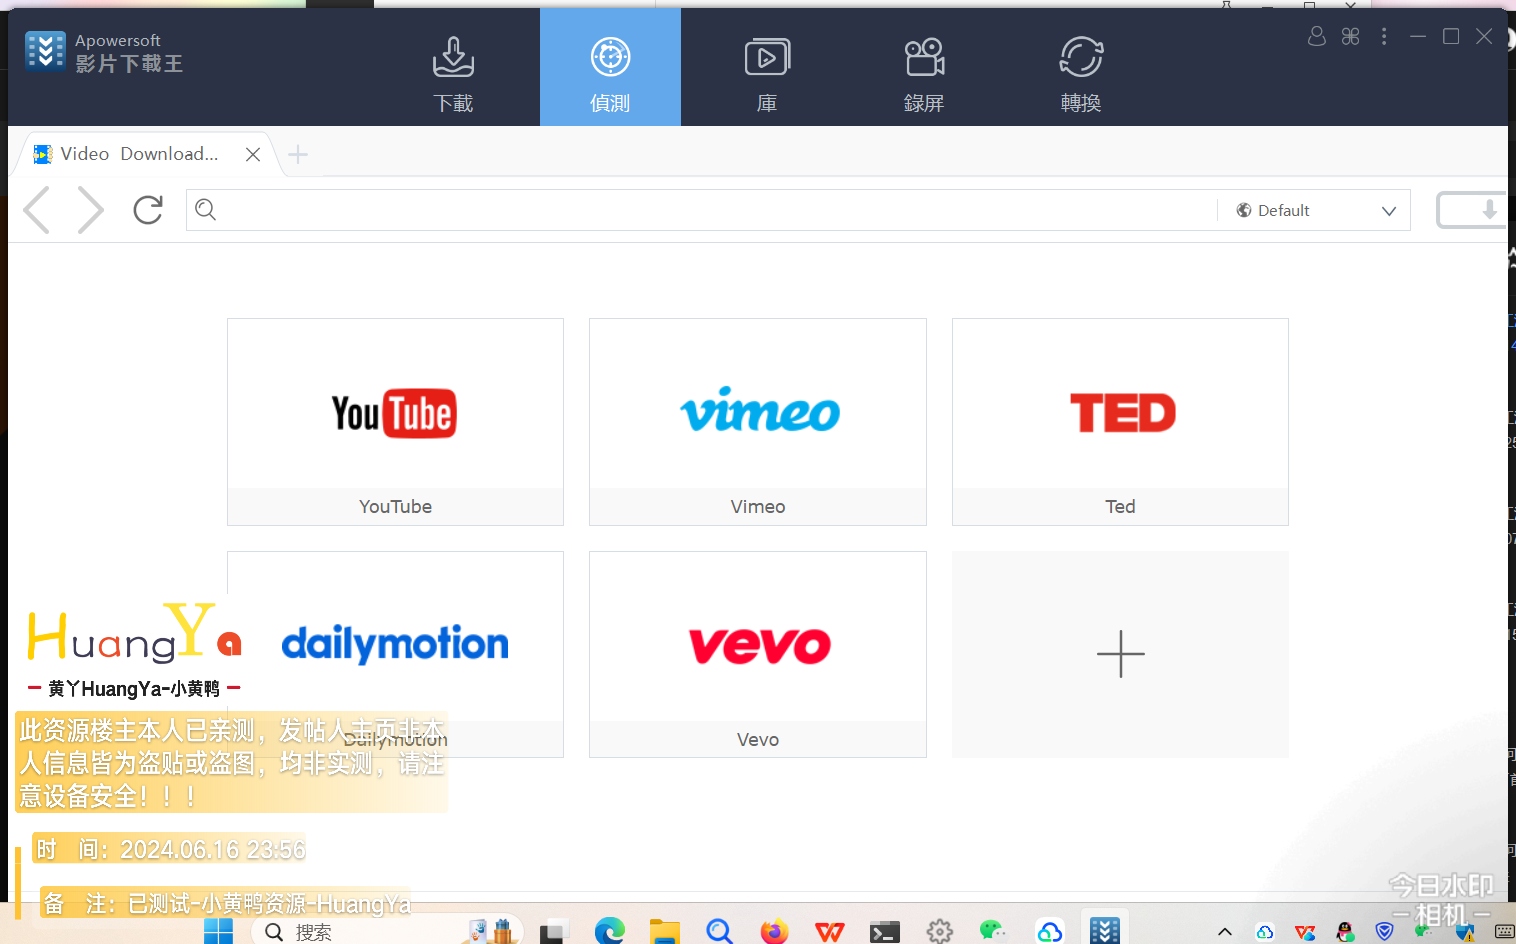
Task: Click the QQ penguin tray icon
Action: coord(1345,932)
